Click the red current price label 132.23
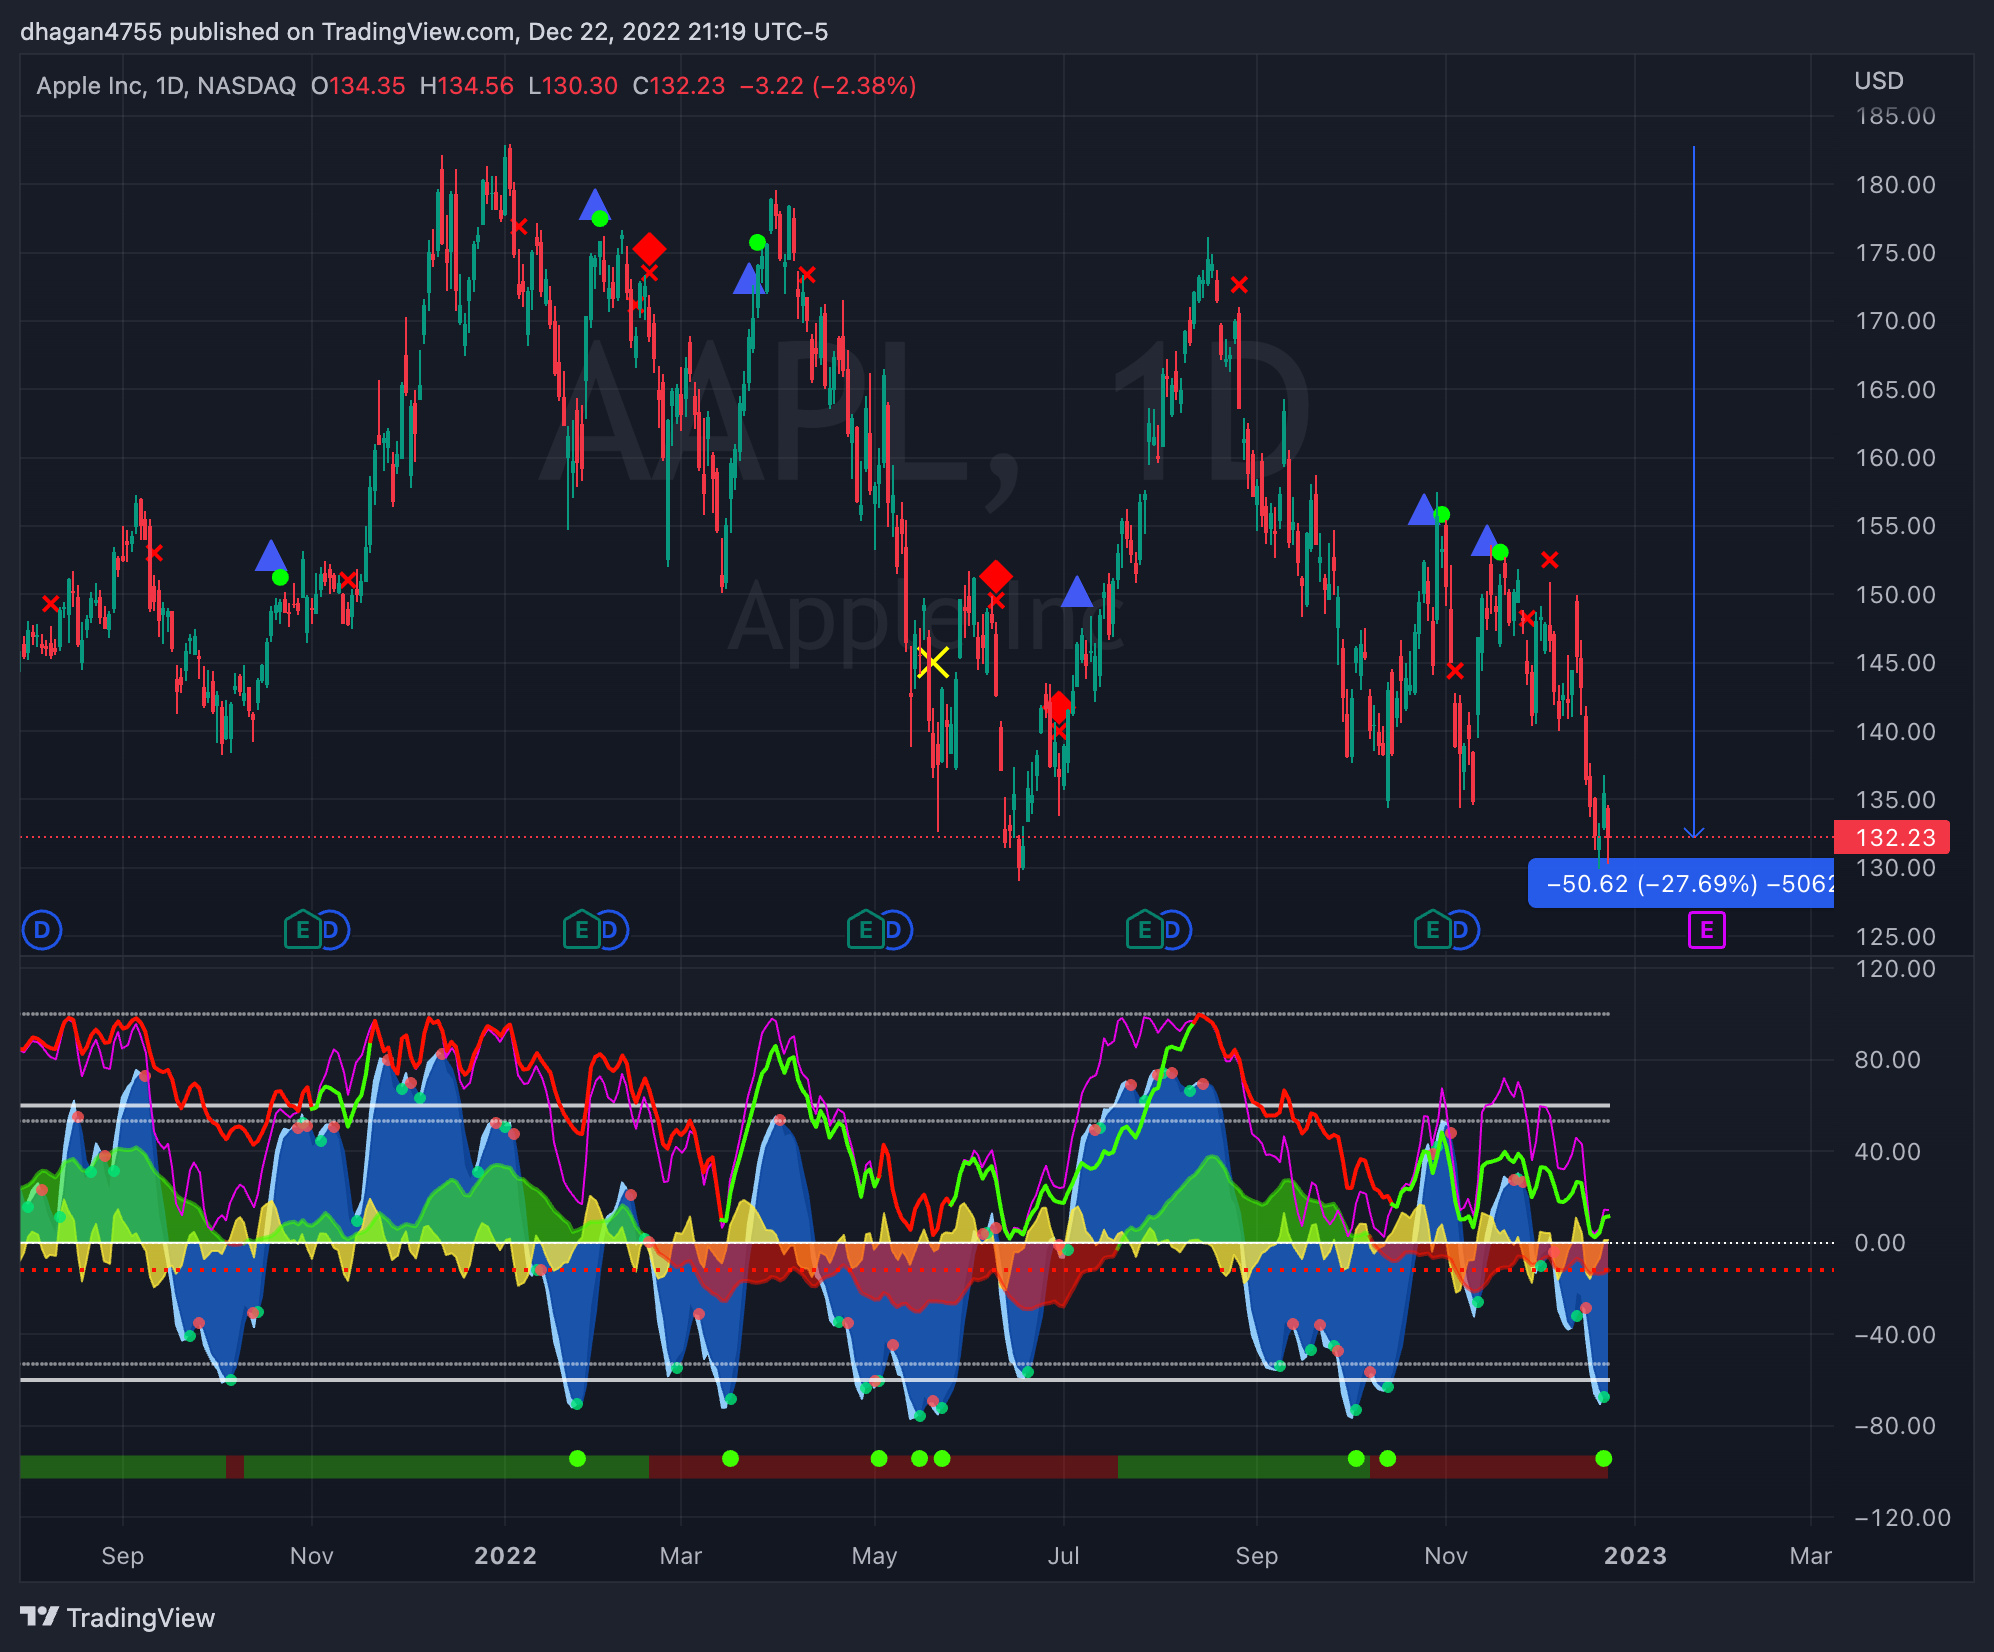The image size is (1994, 1652). point(1893,837)
